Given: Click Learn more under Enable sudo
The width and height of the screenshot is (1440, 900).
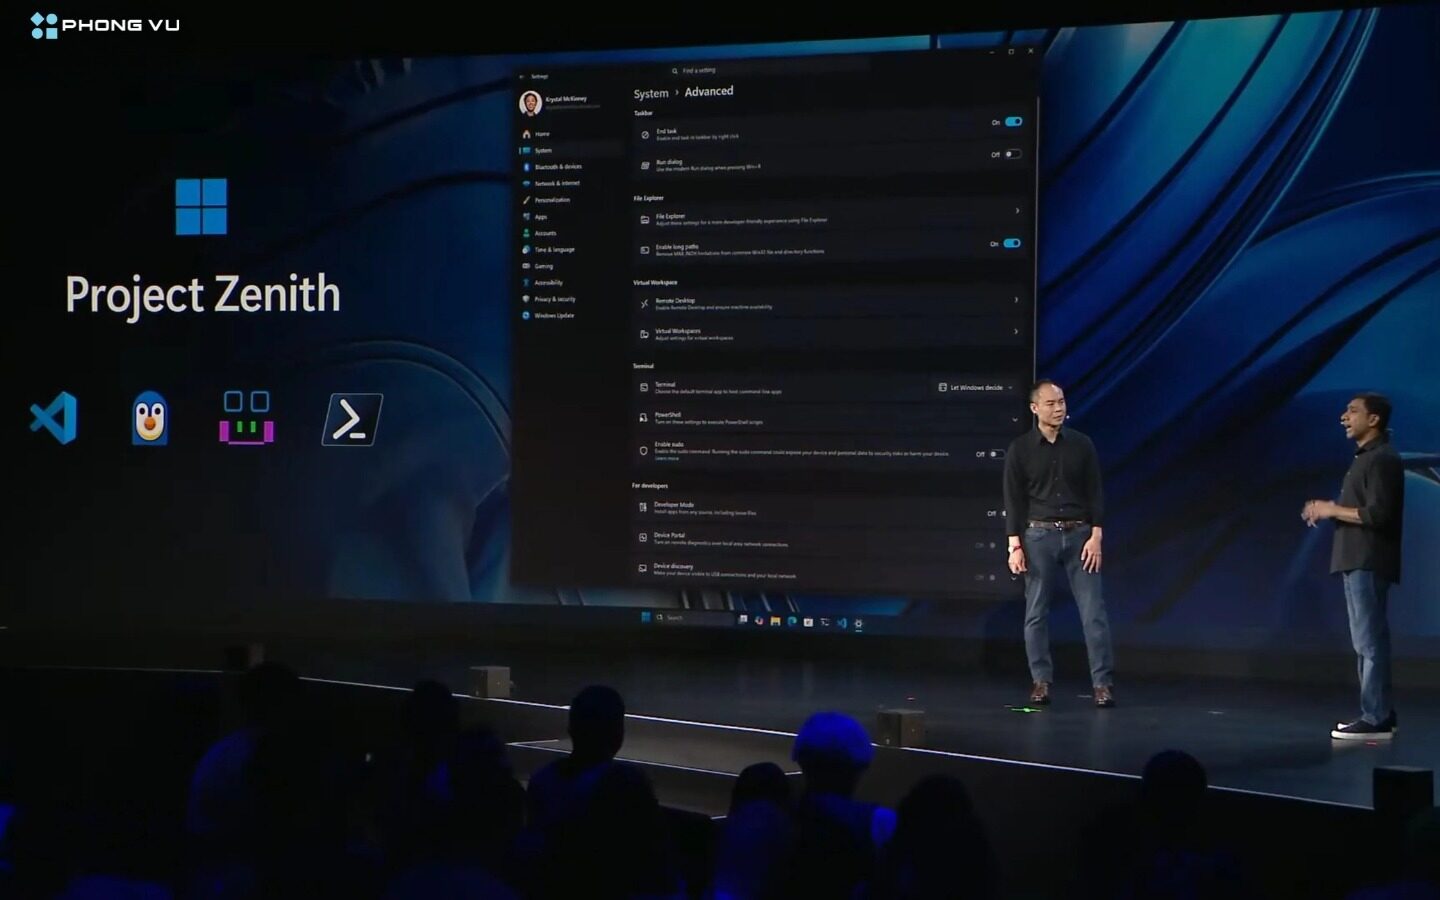Looking at the screenshot, I should 667,459.
